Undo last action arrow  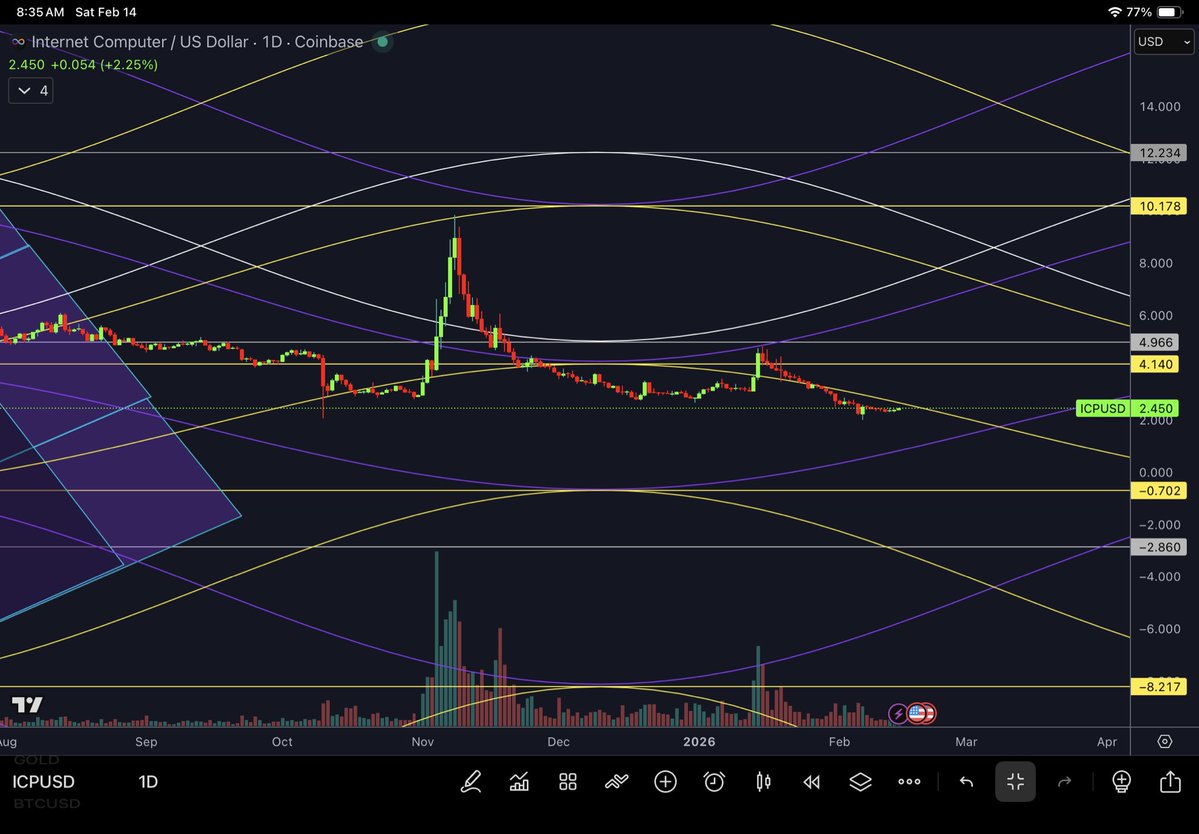pyautogui.click(x=967, y=781)
